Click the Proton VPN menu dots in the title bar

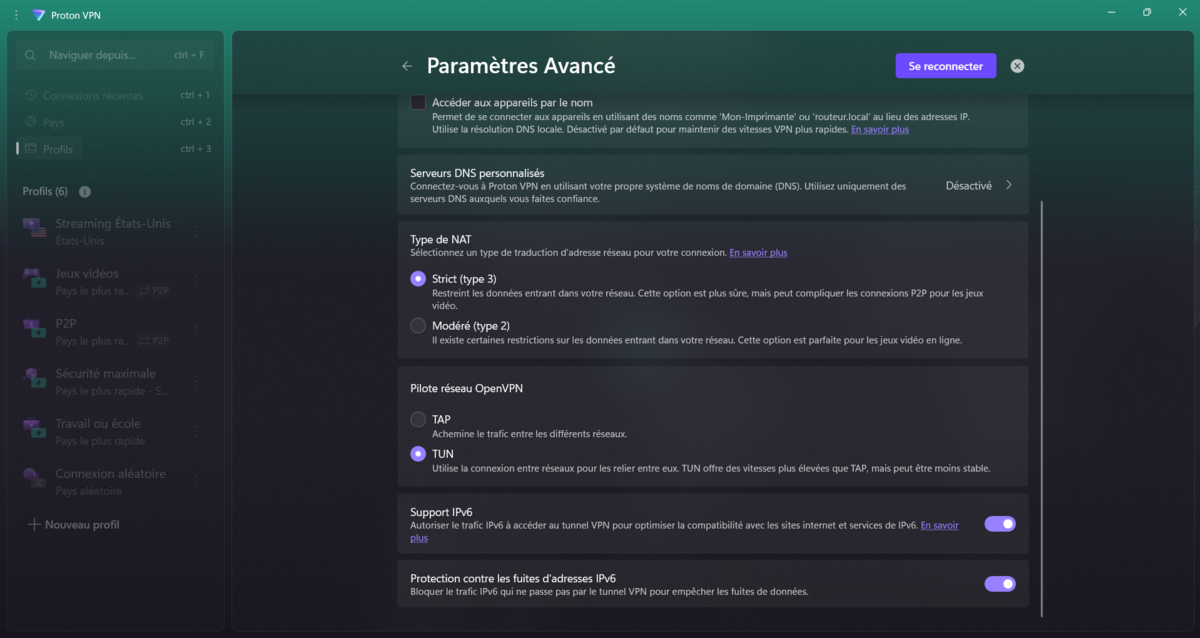click(x=16, y=15)
